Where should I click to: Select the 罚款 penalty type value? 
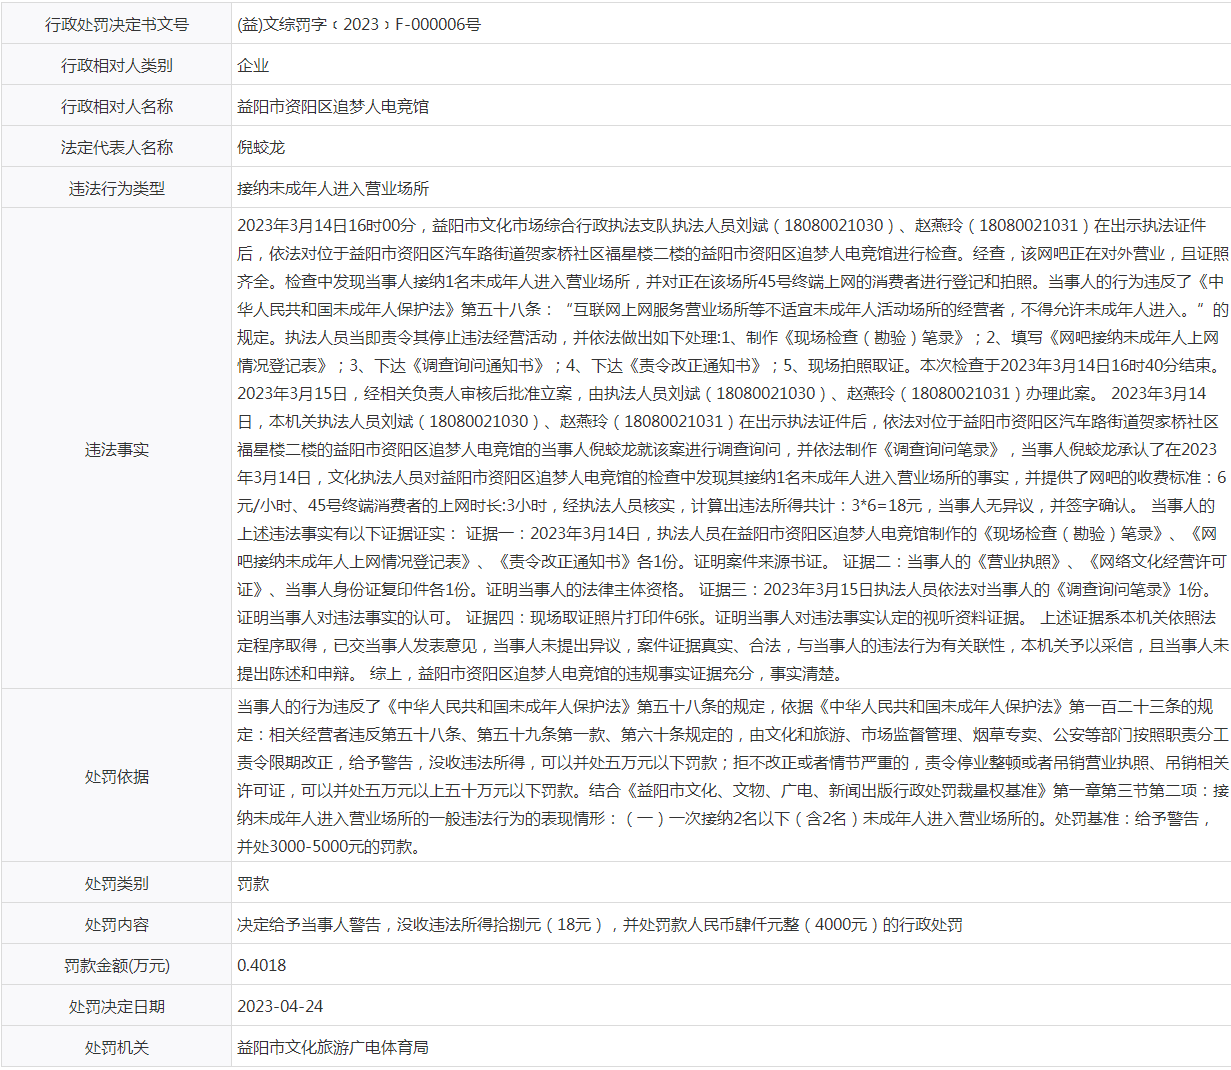tap(253, 884)
